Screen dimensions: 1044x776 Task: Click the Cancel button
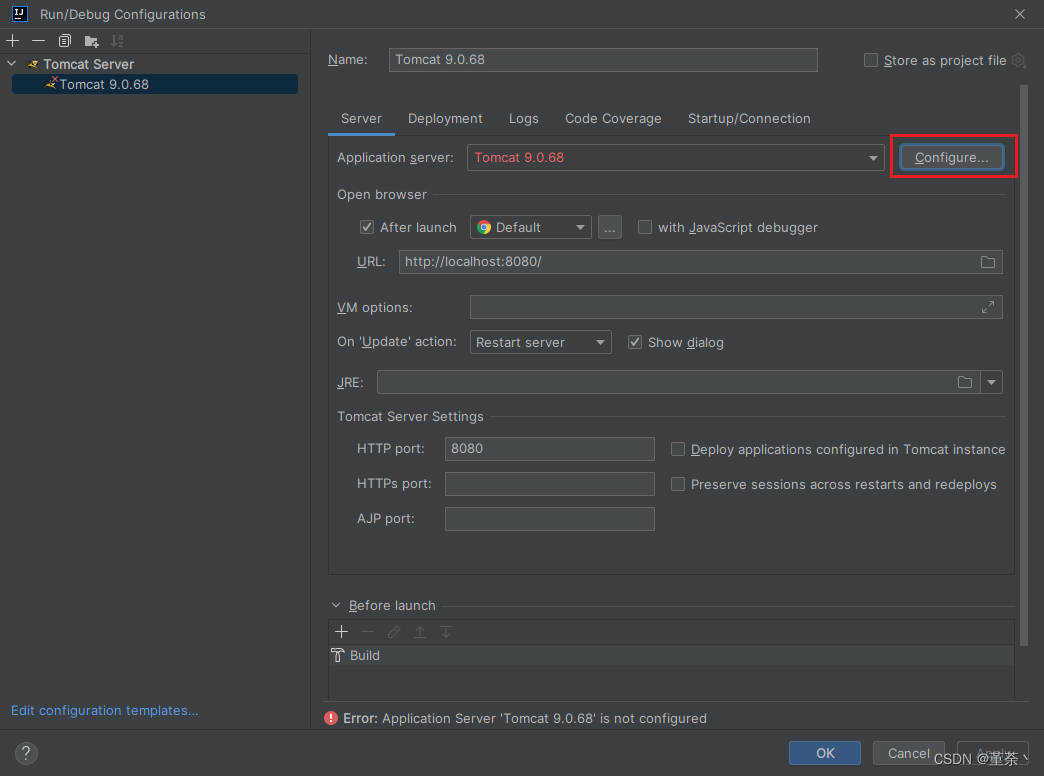909,753
